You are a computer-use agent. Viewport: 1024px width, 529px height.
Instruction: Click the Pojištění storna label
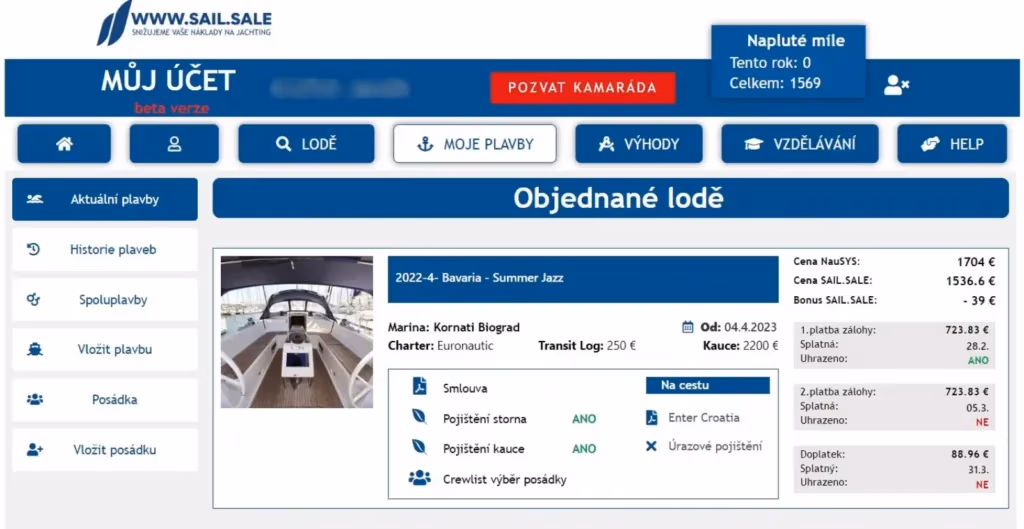[x=485, y=419]
